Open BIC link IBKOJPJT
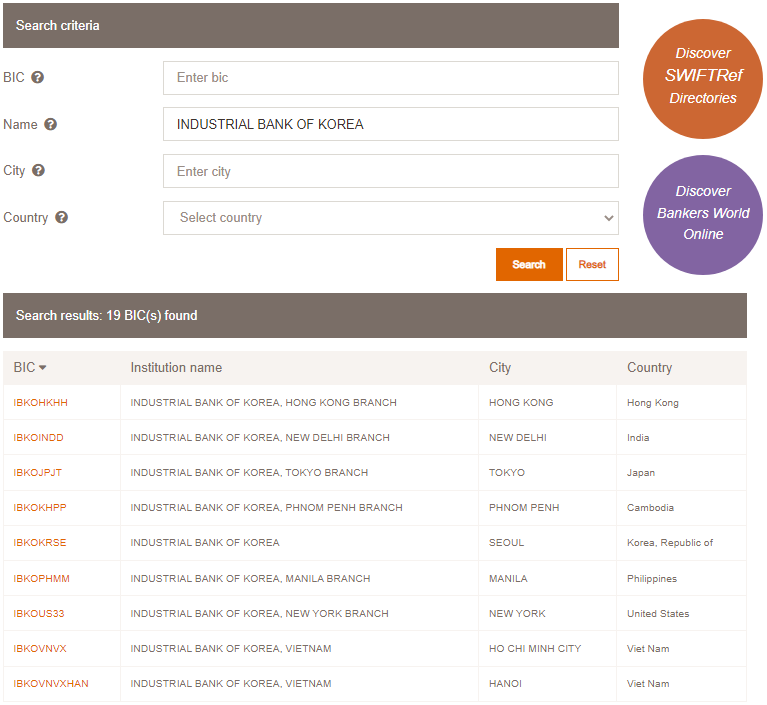Screen dimensions: 767x705 point(38,473)
